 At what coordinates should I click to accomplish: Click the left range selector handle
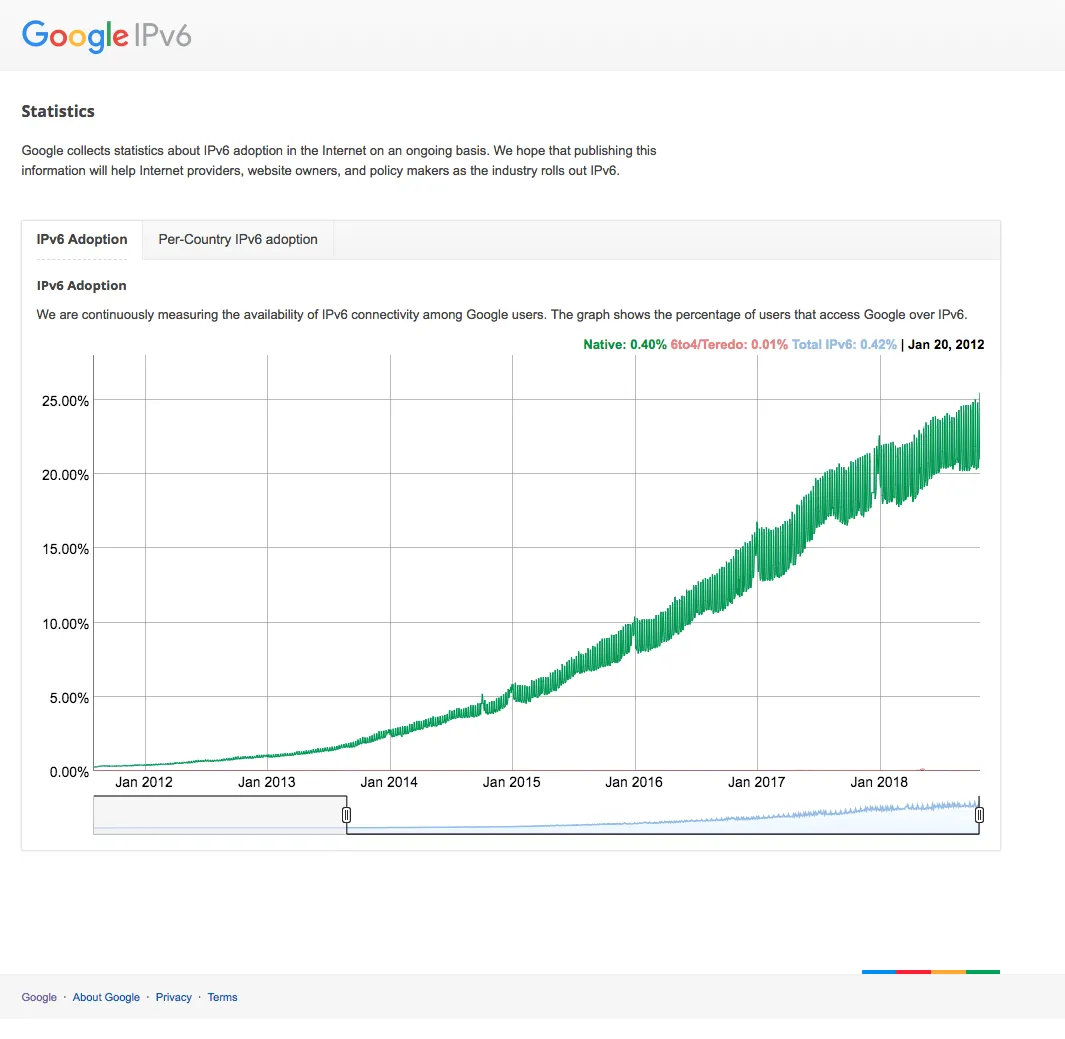click(x=347, y=815)
